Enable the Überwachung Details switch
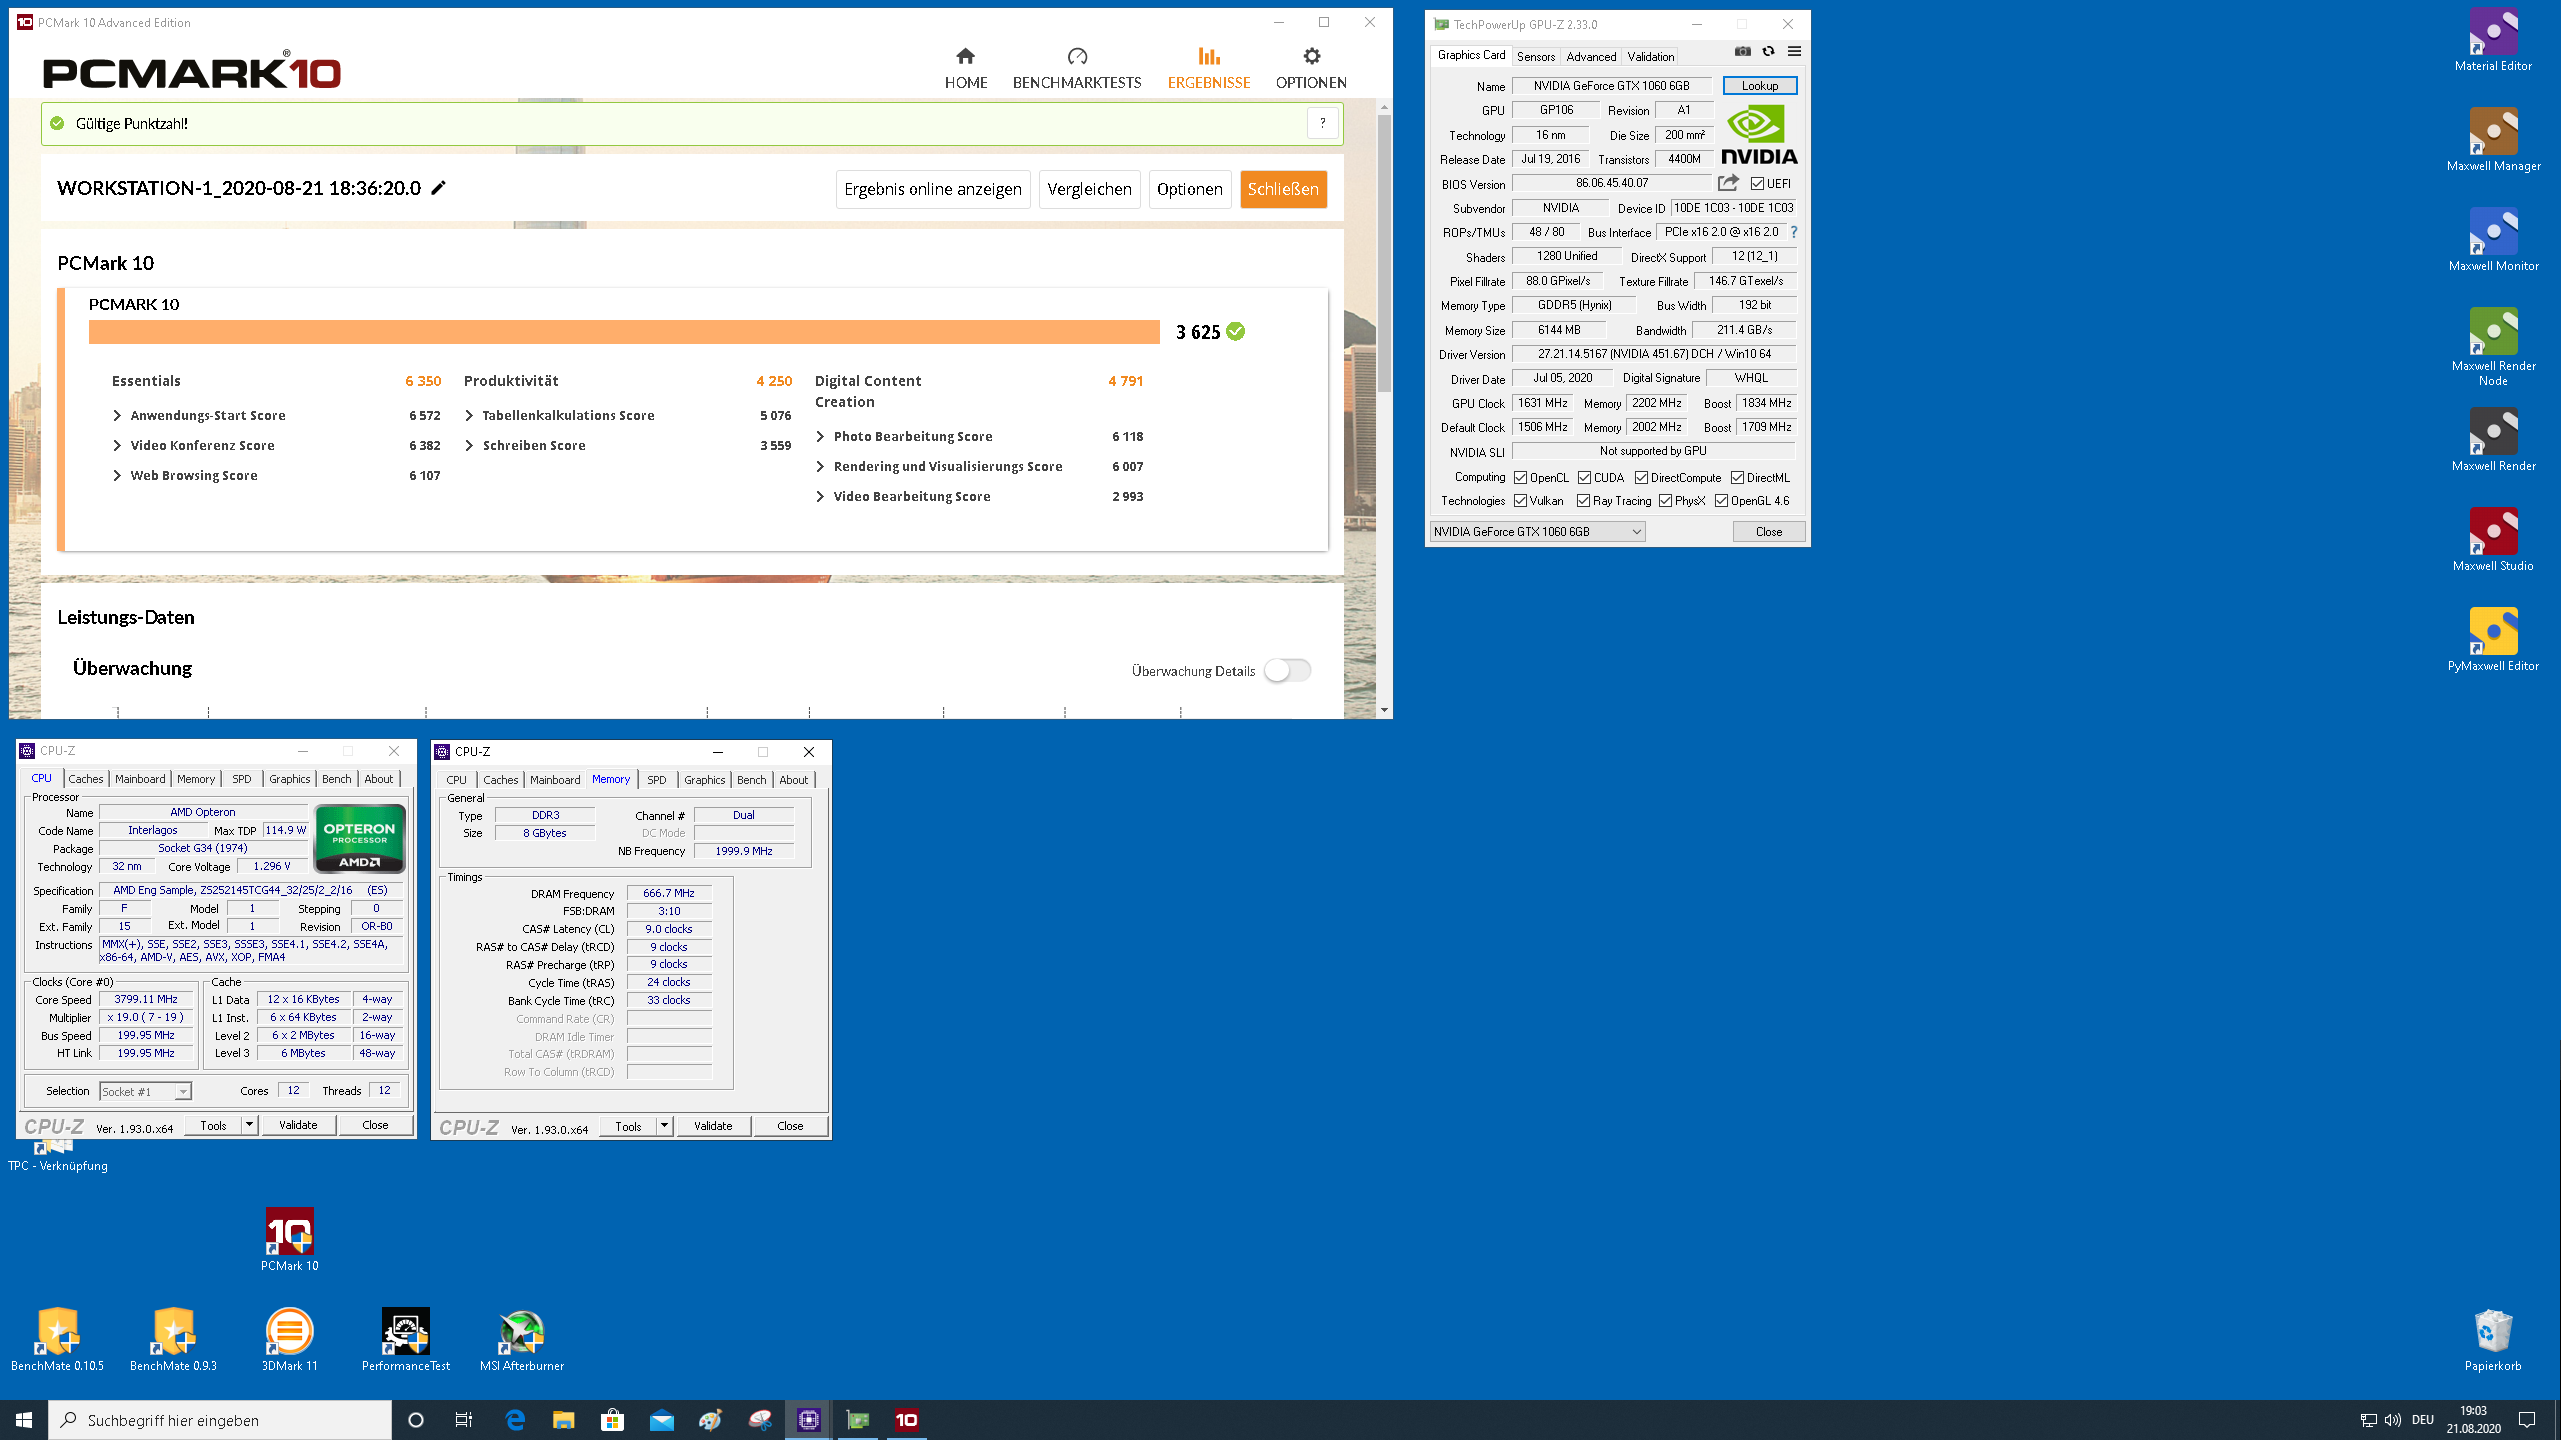Screen dimensions: 2561x1440 [x=1287, y=670]
